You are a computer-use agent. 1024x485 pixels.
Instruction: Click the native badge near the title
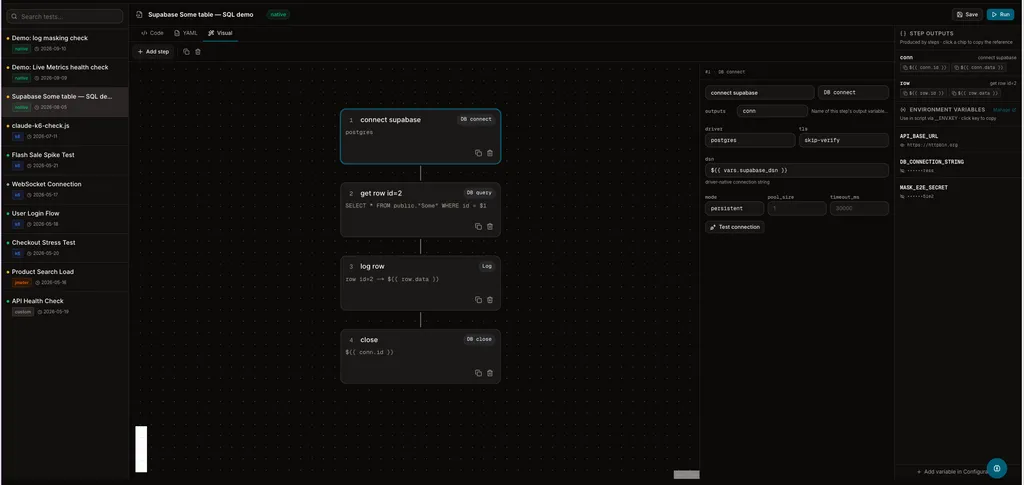tap(278, 14)
